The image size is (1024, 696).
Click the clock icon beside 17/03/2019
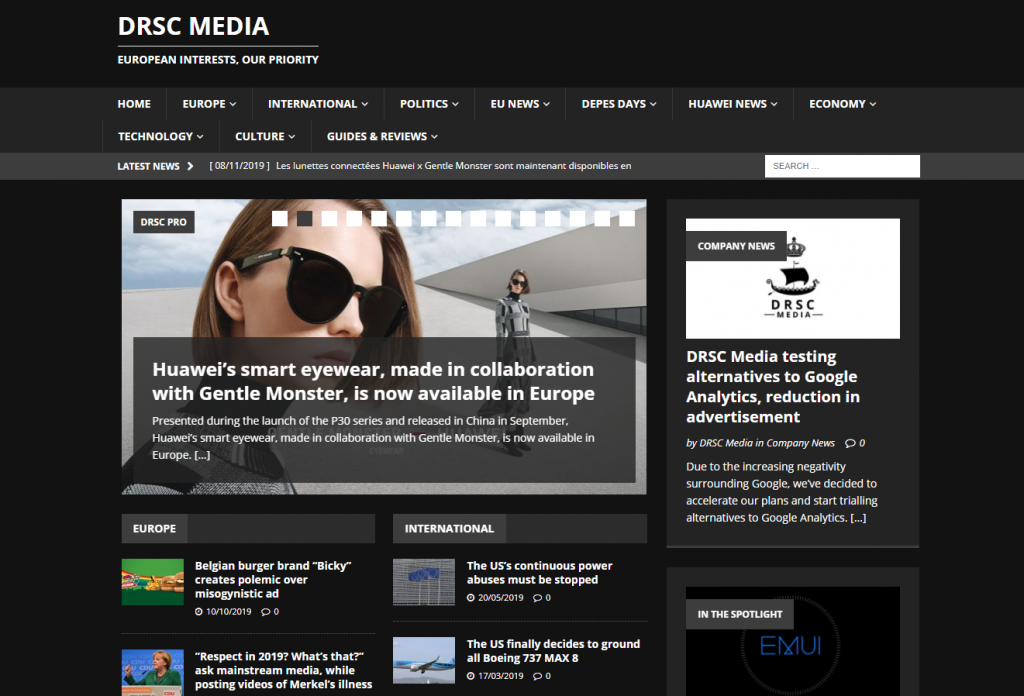[x=471, y=676]
